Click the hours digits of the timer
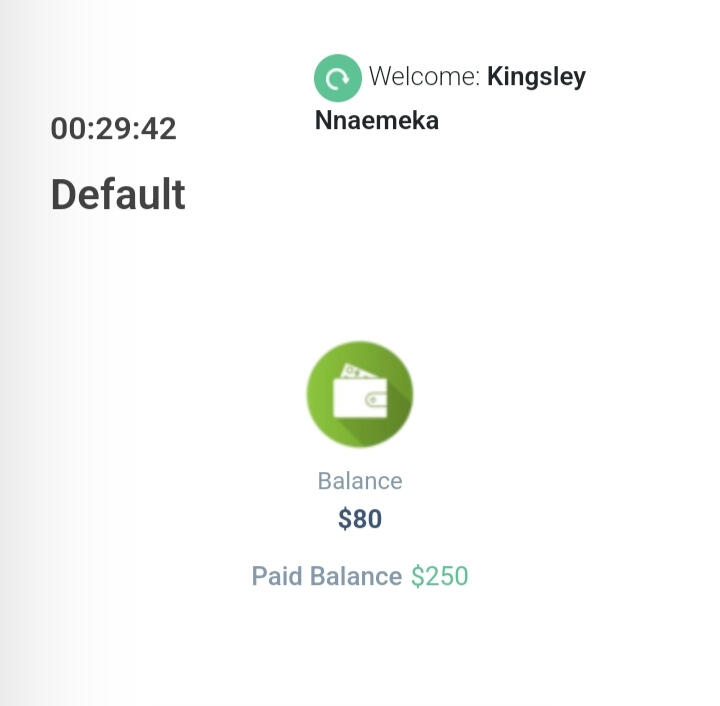The image size is (720, 706). point(67,129)
